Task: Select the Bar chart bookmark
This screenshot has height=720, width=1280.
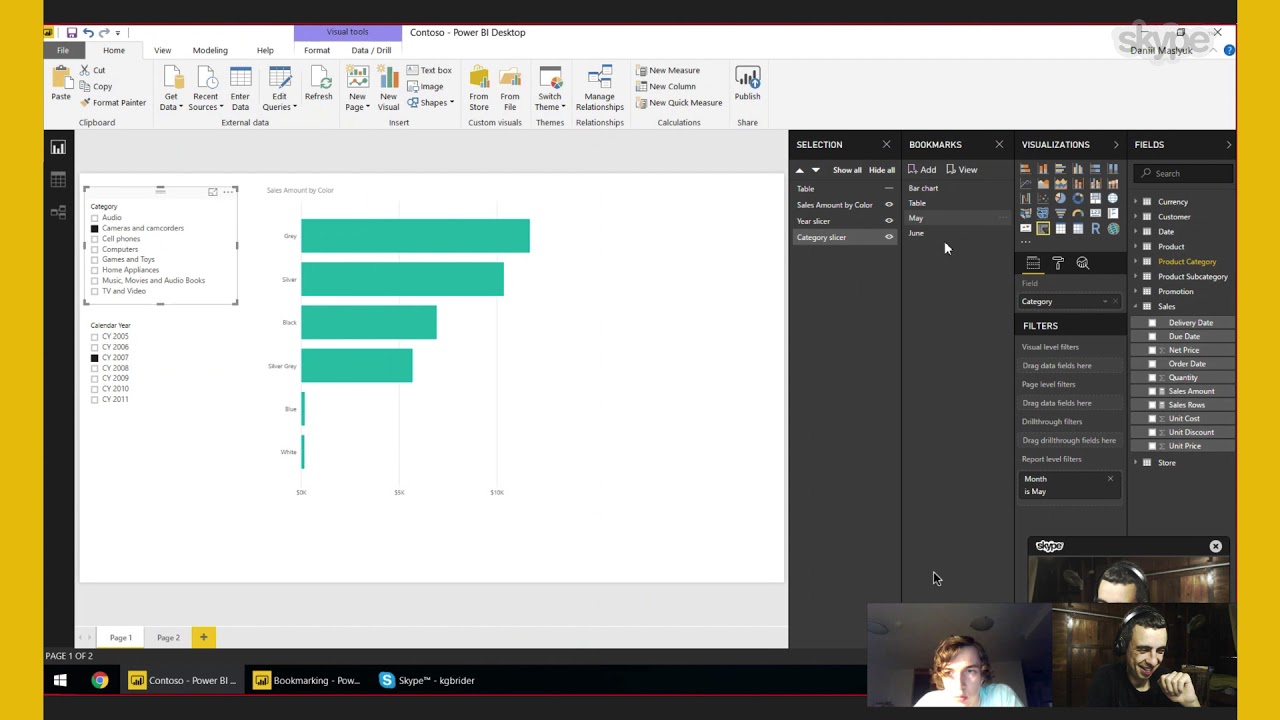Action: point(923,188)
